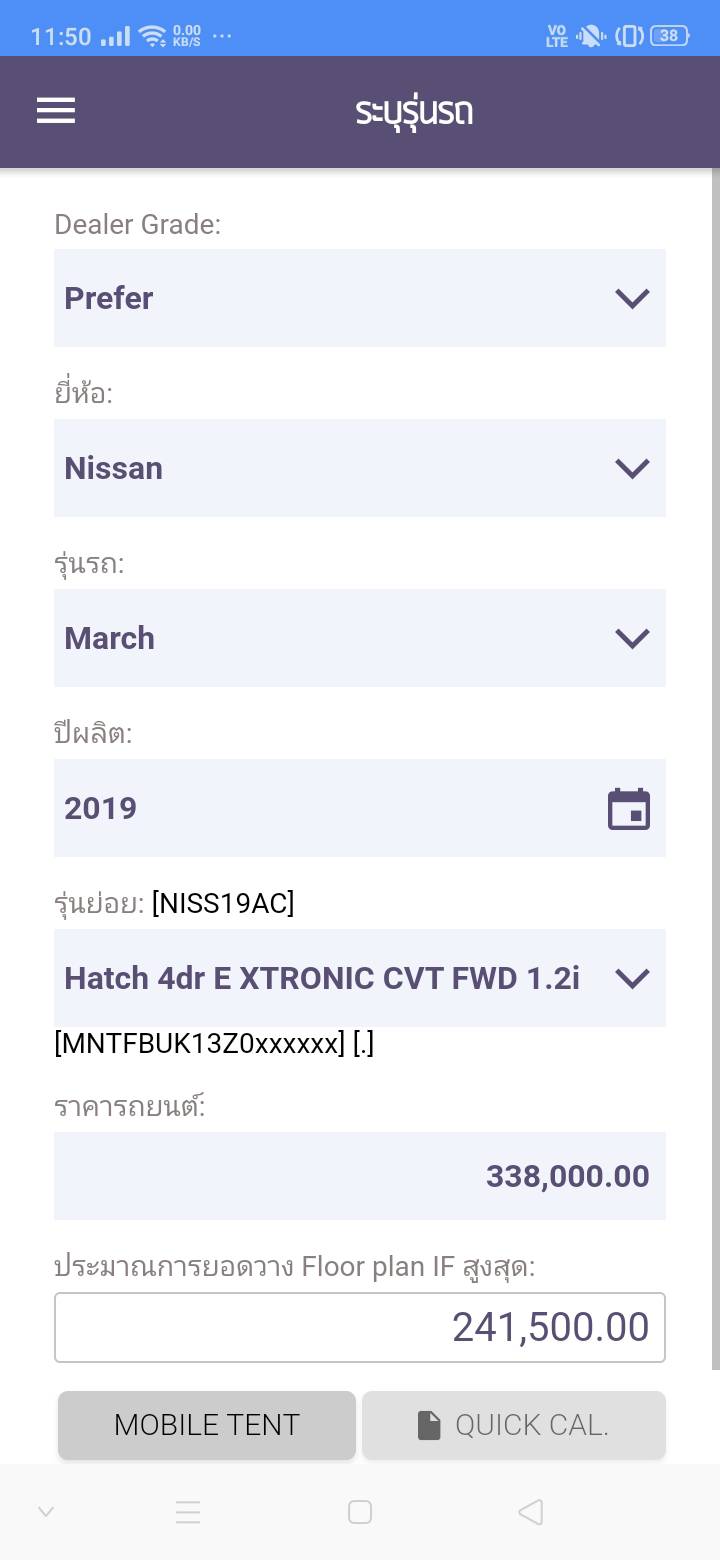Open recent apps with three-line nav icon
Viewport: 720px width, 1560px height.
pos(188,1512)
